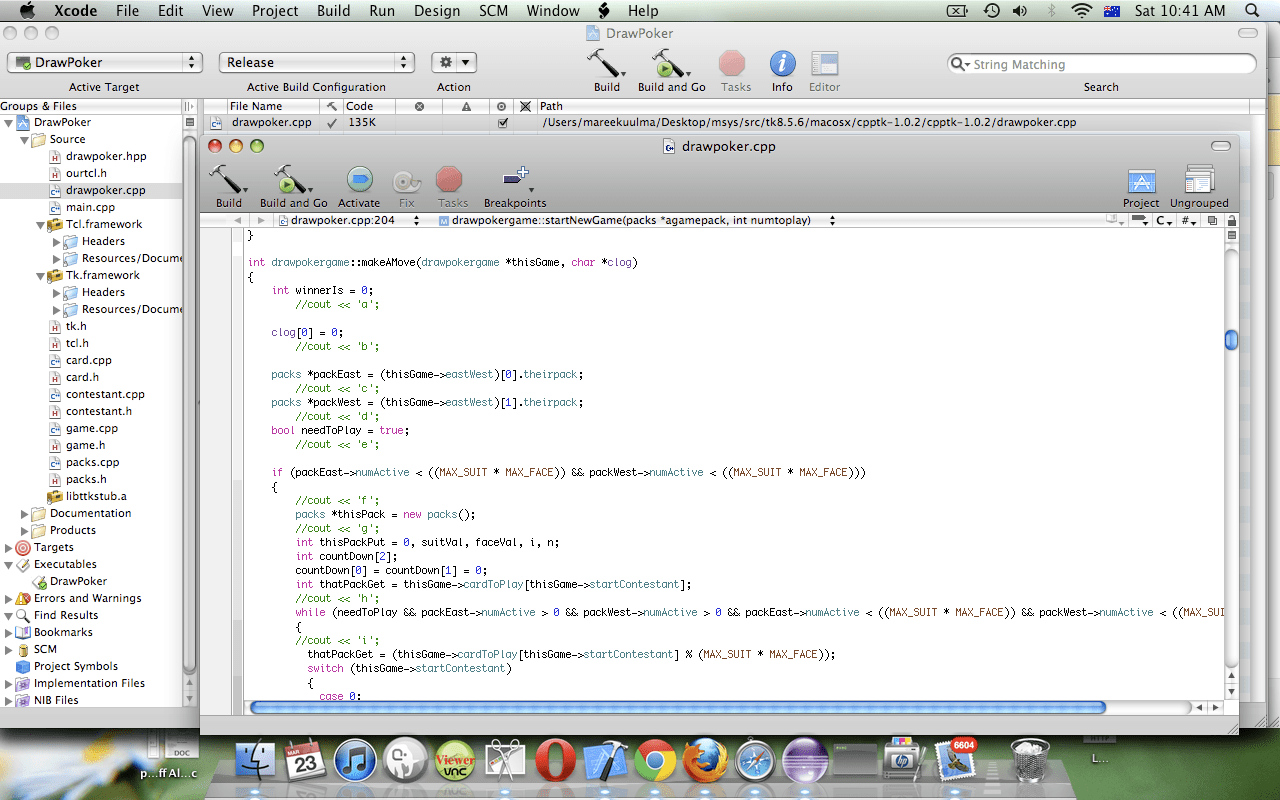Select libttkstub.a in the file tree
The height and width of the screenshot is (800, 1280).
(96, 497)
